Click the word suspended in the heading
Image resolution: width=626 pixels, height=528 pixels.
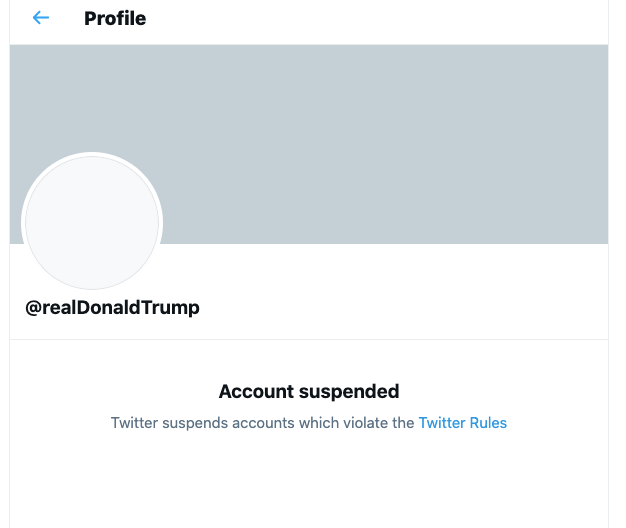coord(349,392)
